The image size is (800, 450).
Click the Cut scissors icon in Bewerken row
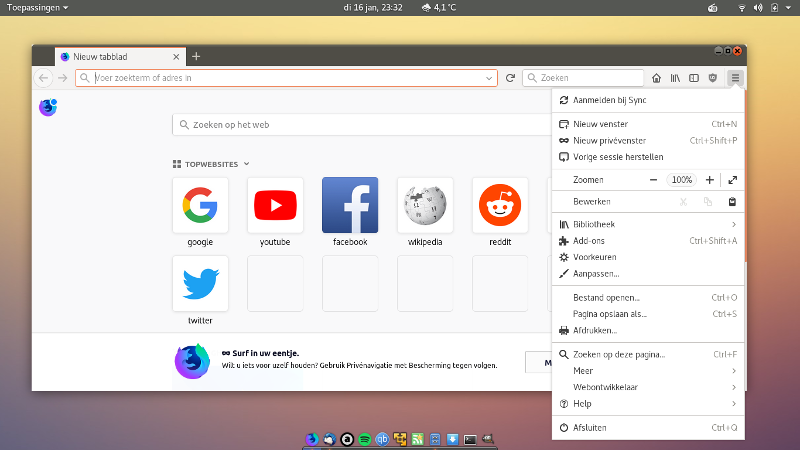[683, 202]
